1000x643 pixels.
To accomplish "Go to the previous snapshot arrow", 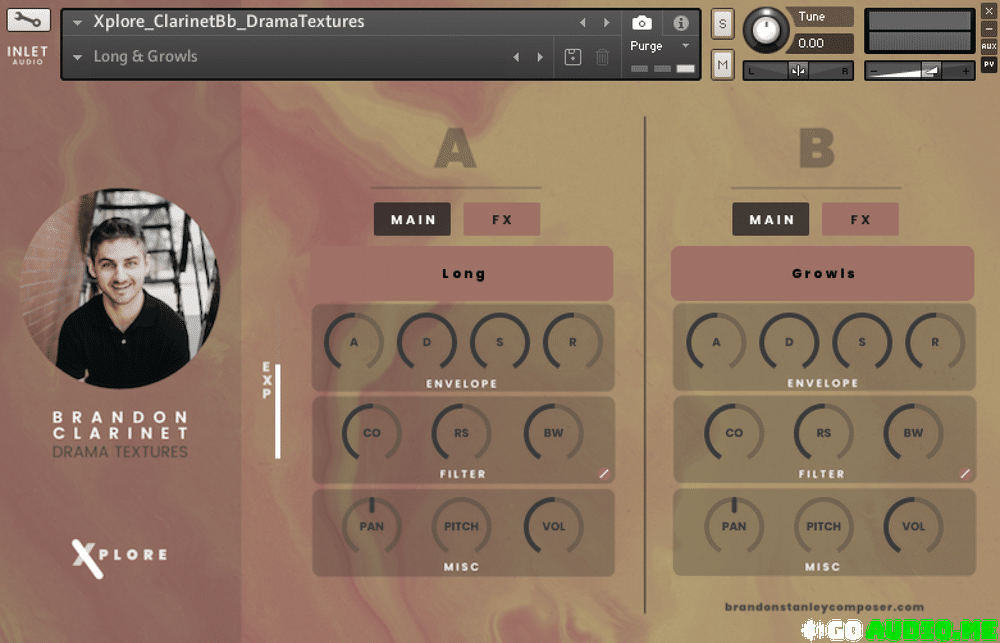I will click(x=517, y=57).
